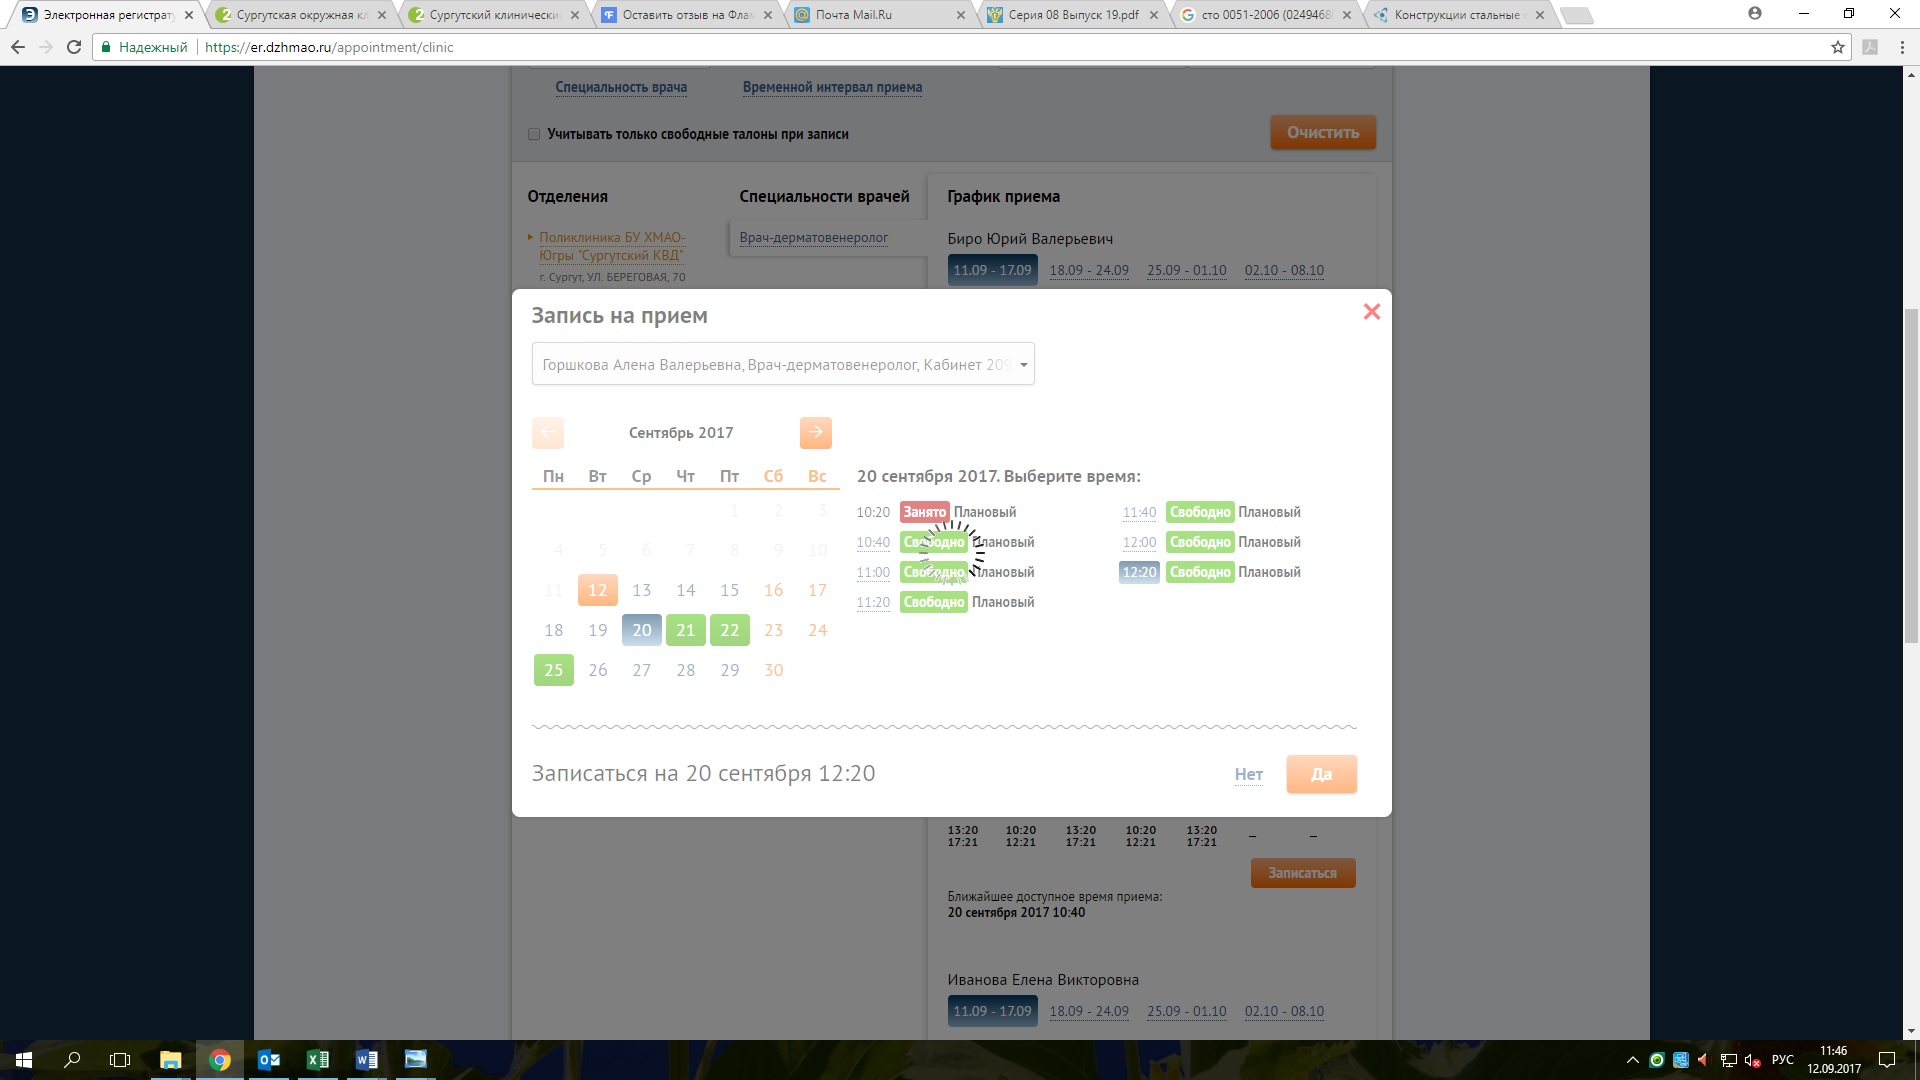This screenshot has height=1080, width=1920.
Task: Select time slot 10:40 Свободно
Action: [x=934, y=541]
